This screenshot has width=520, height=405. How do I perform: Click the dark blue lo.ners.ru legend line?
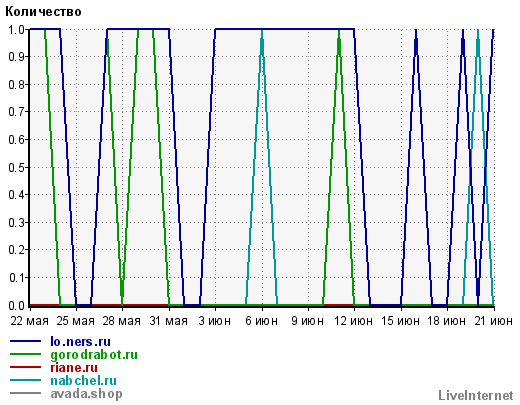click(25, 341)
